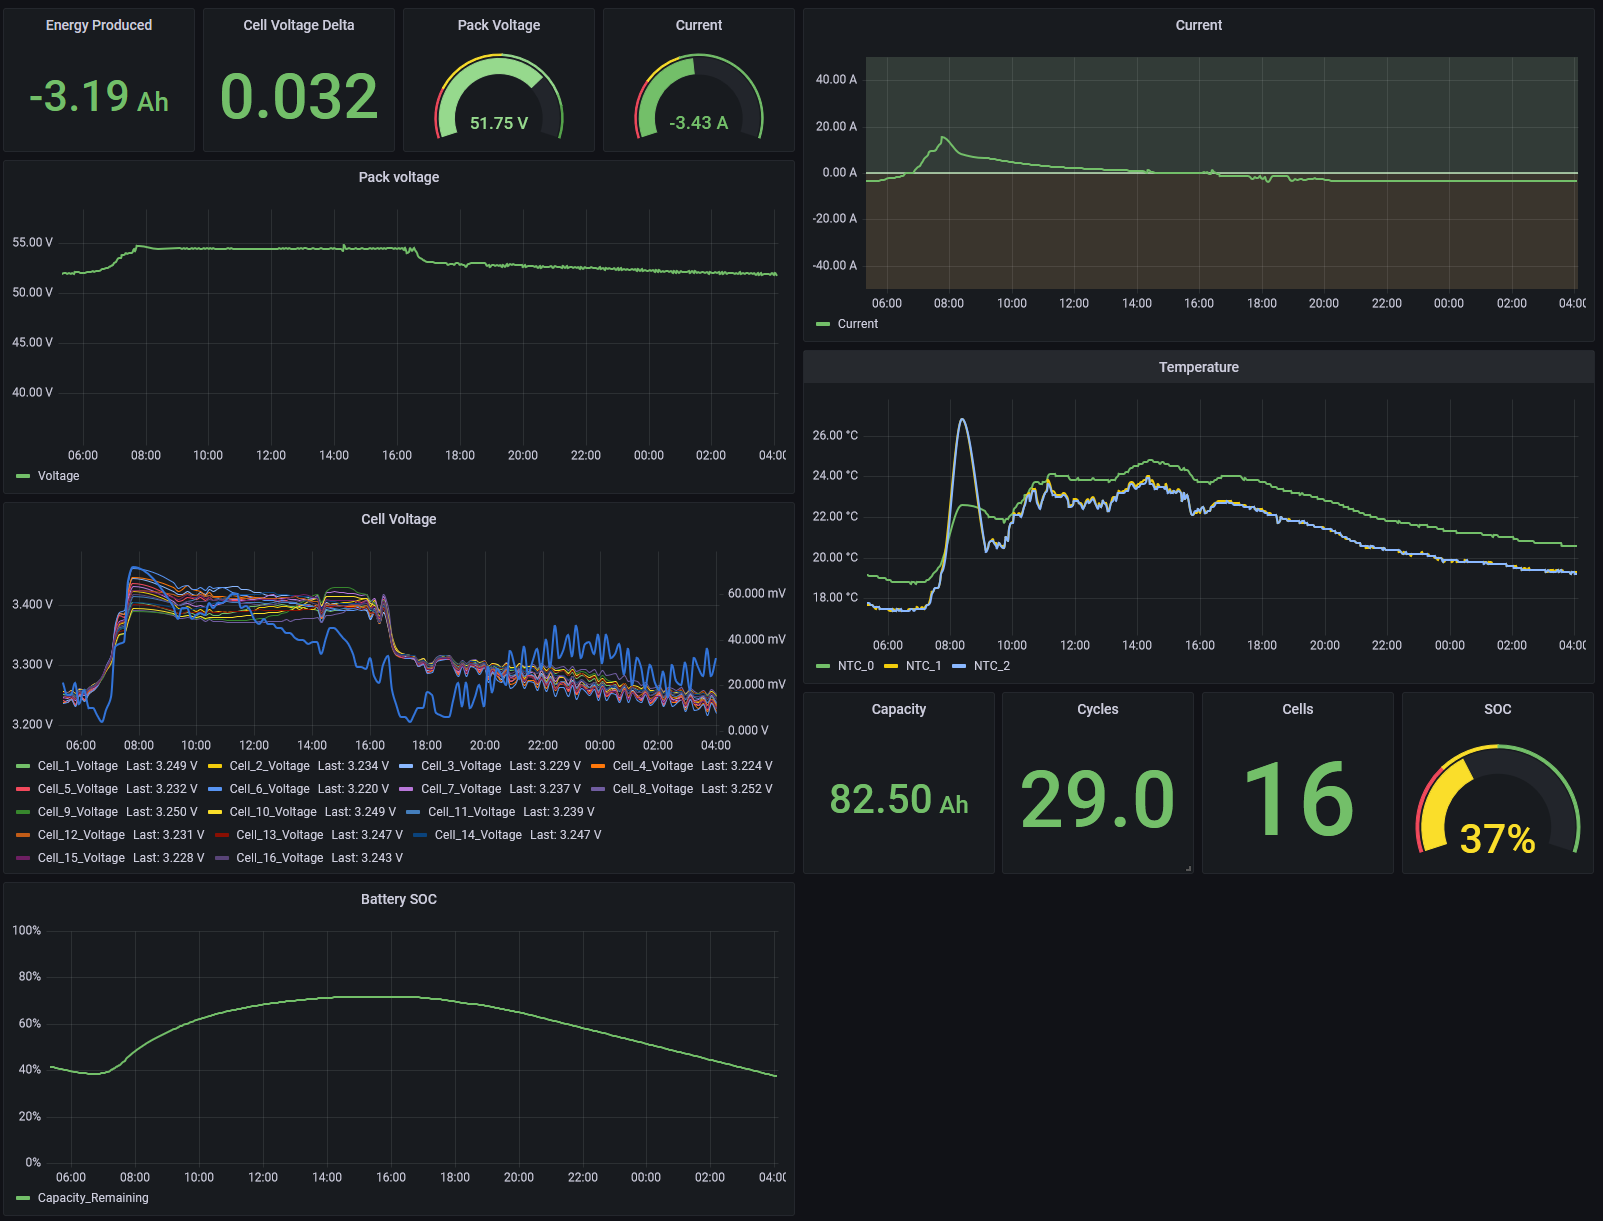This screenshot has height=1221, width=1603.
Task: Click the Cell_10_Voltage yellow color swatch
Action: coord(215,812)
